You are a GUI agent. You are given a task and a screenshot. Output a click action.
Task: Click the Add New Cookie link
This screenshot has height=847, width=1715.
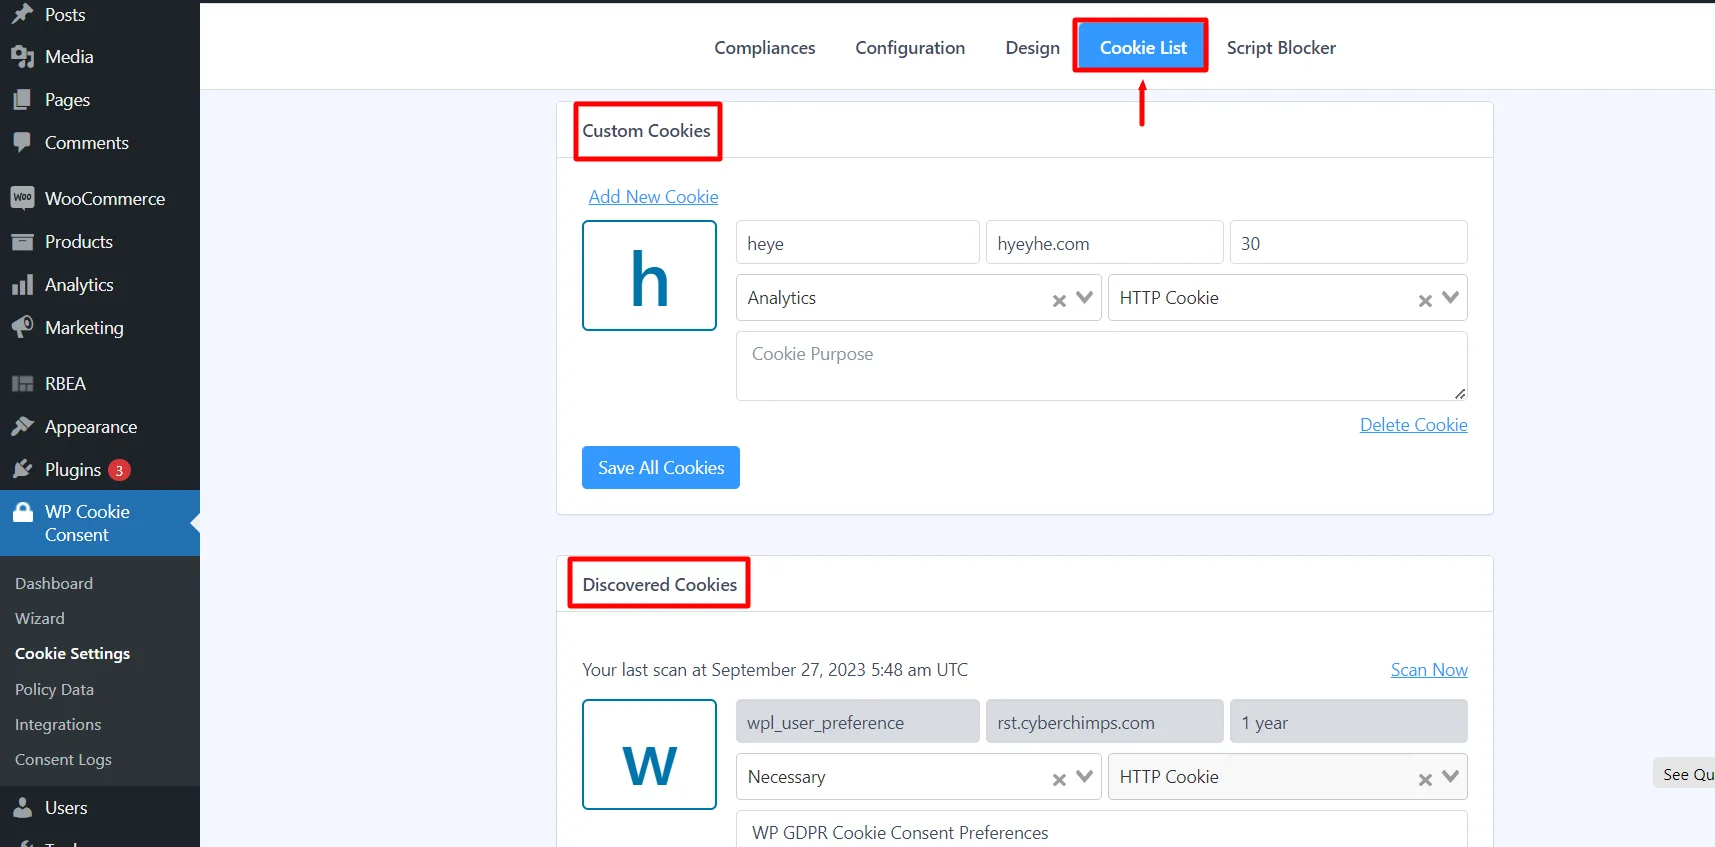[x=653, y=197]
